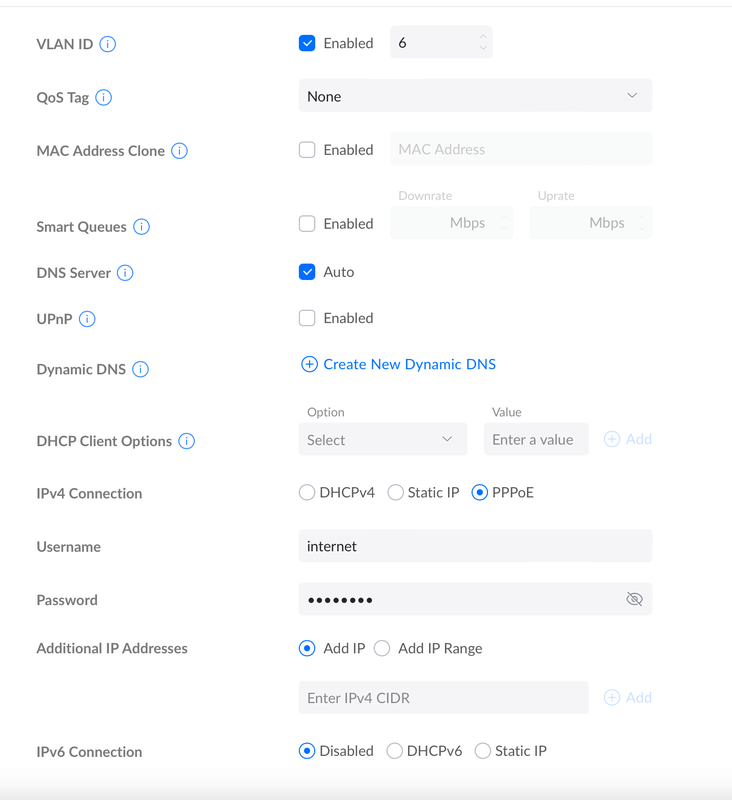Click Create New Dynamic DNS link
Screen dimensions: 732x800
click(399, 364)
